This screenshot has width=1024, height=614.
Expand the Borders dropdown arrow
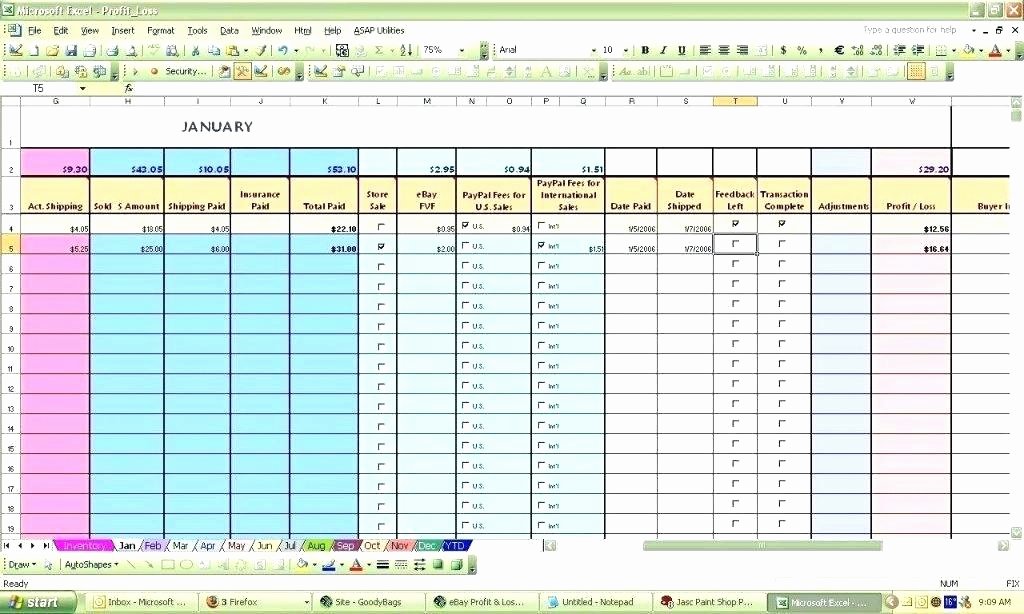[x=953, y=50]
